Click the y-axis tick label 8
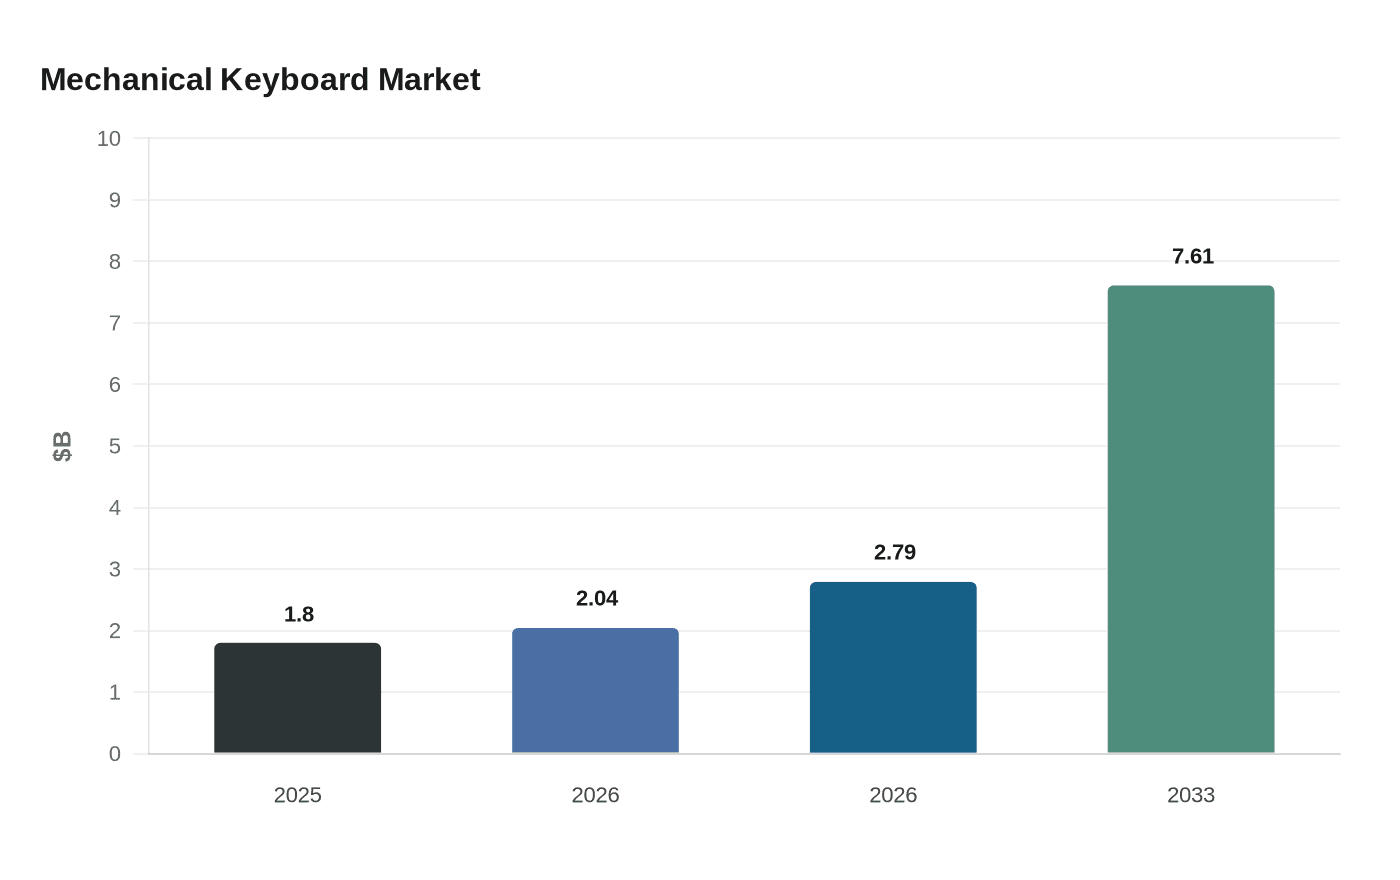The width and height of the screenshot is (1400, 880). point(115,262)
